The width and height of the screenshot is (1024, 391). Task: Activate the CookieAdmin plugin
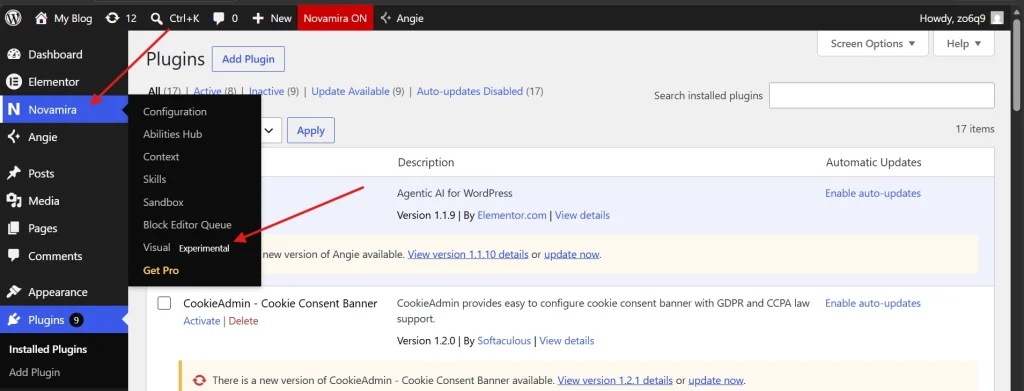202,321
